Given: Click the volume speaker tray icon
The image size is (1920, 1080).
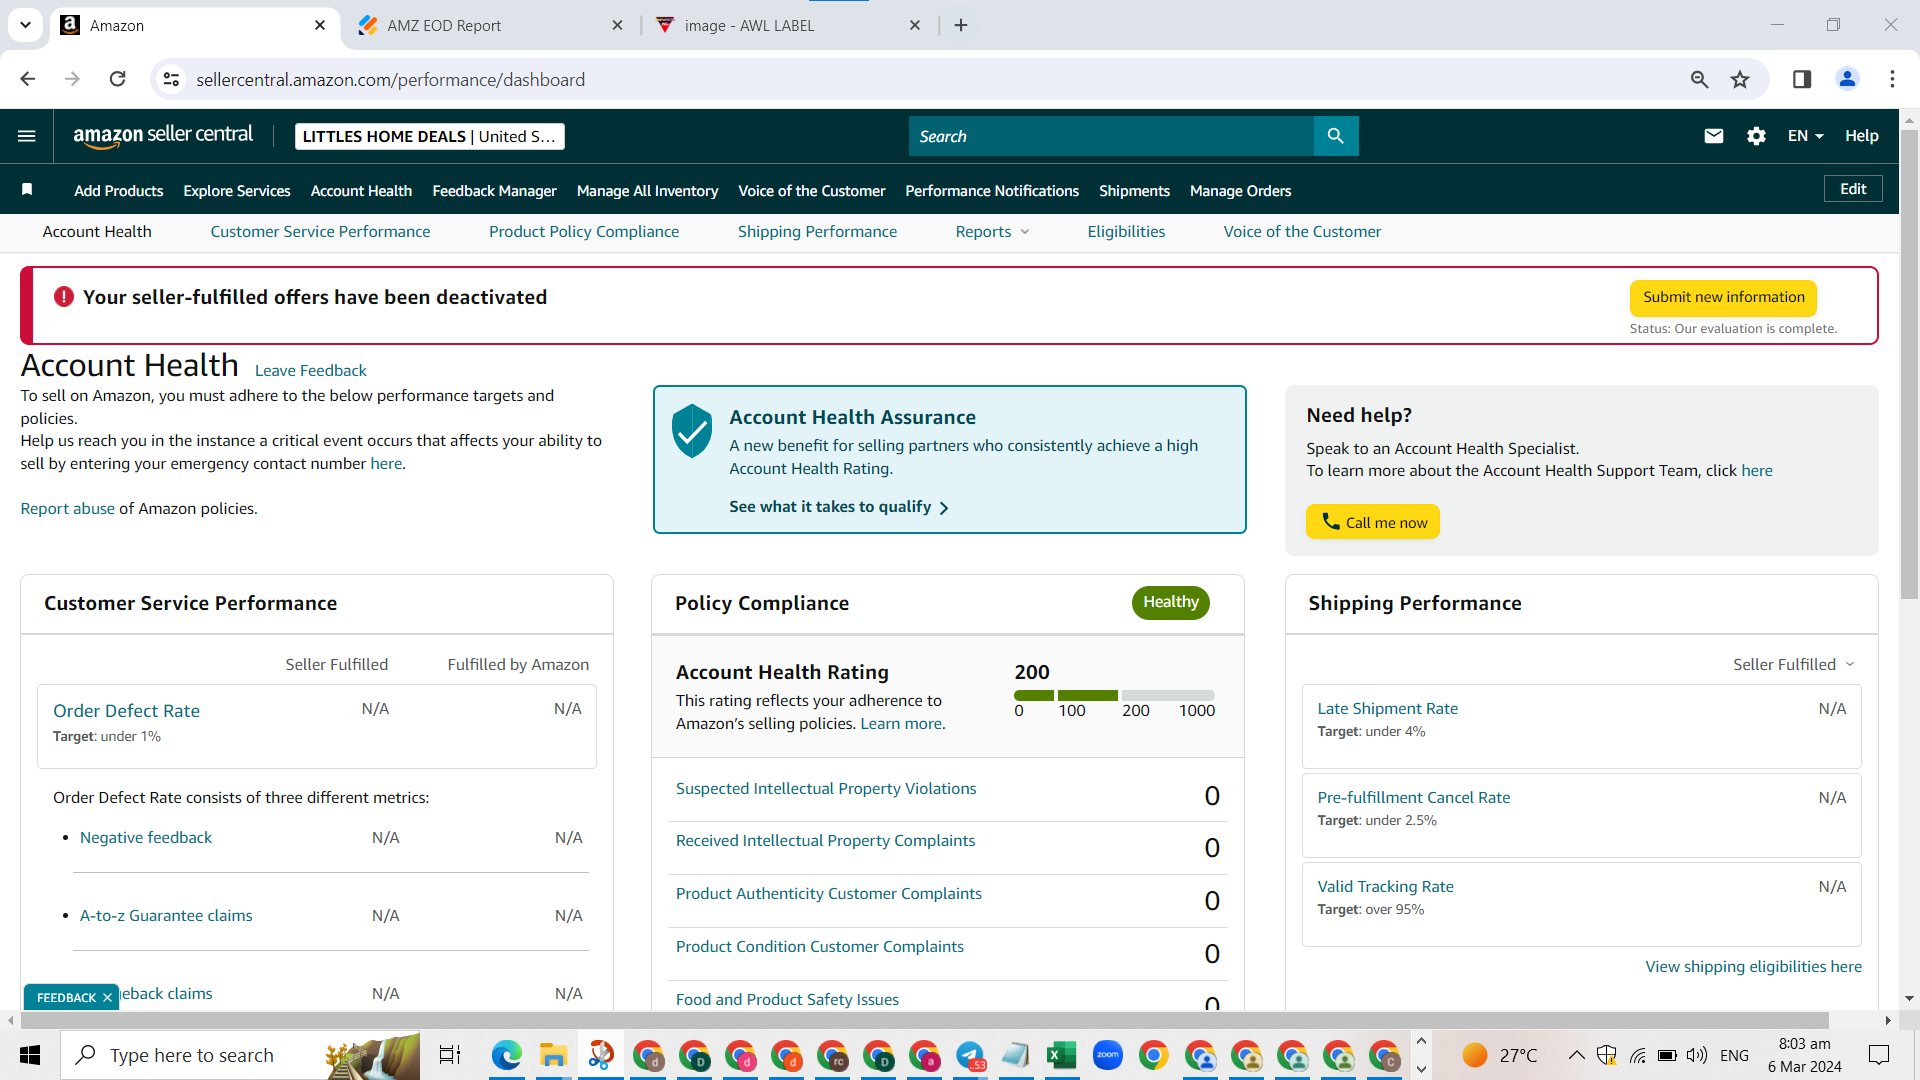Looking at the screenshot, I should pos(1696,1055).
